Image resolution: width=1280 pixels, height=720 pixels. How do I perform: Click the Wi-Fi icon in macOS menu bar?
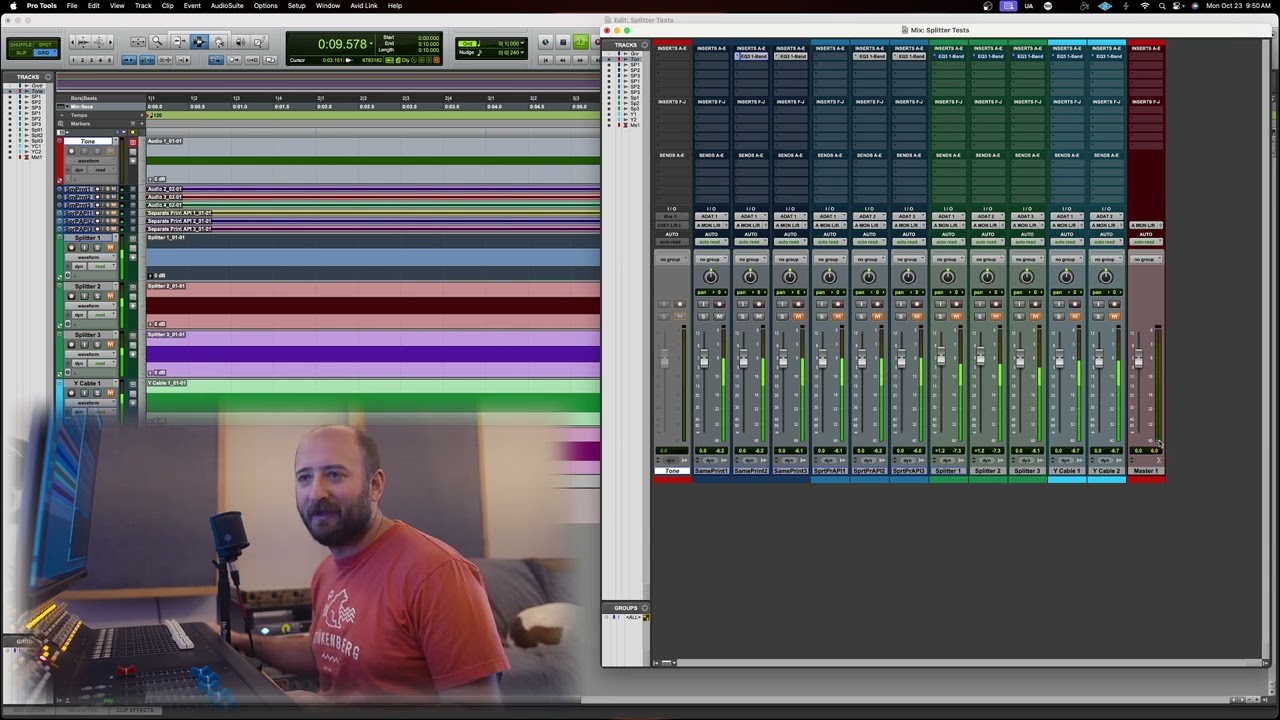click(x=1145, y=6)
